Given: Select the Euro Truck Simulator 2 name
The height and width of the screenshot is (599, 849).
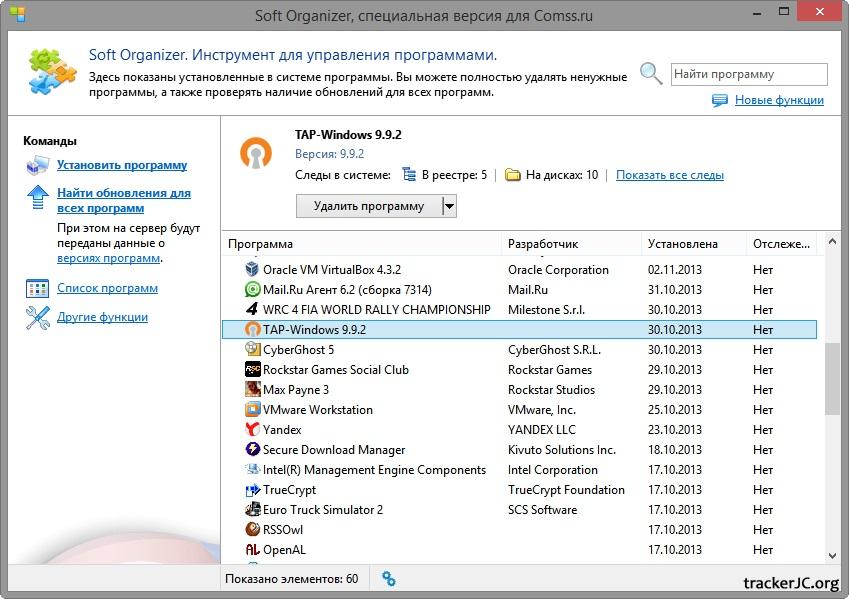Looking at the screenshot, I should coord(323,510).
